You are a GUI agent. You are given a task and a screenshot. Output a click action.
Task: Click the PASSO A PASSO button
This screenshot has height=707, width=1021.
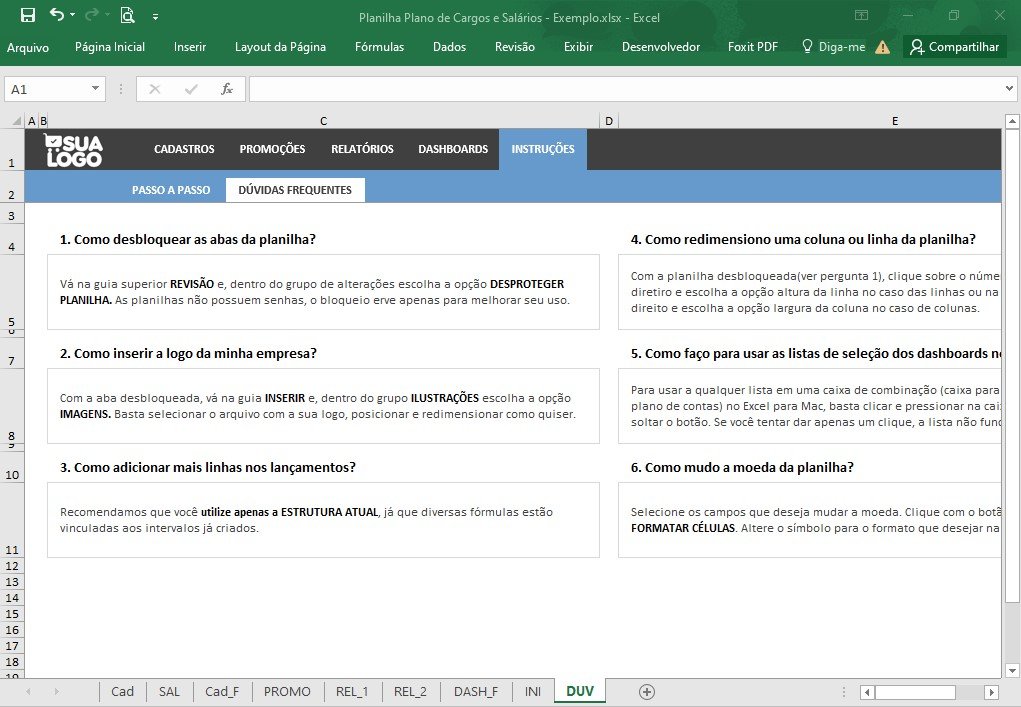click(171, 190)
